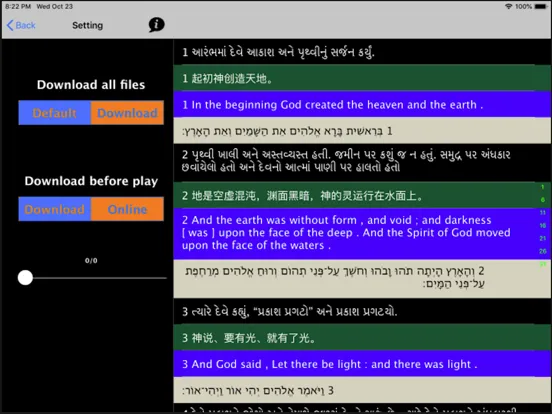
Task: Select Chinese verse 1 '起初神创造天地'
Action: (362, 78)
